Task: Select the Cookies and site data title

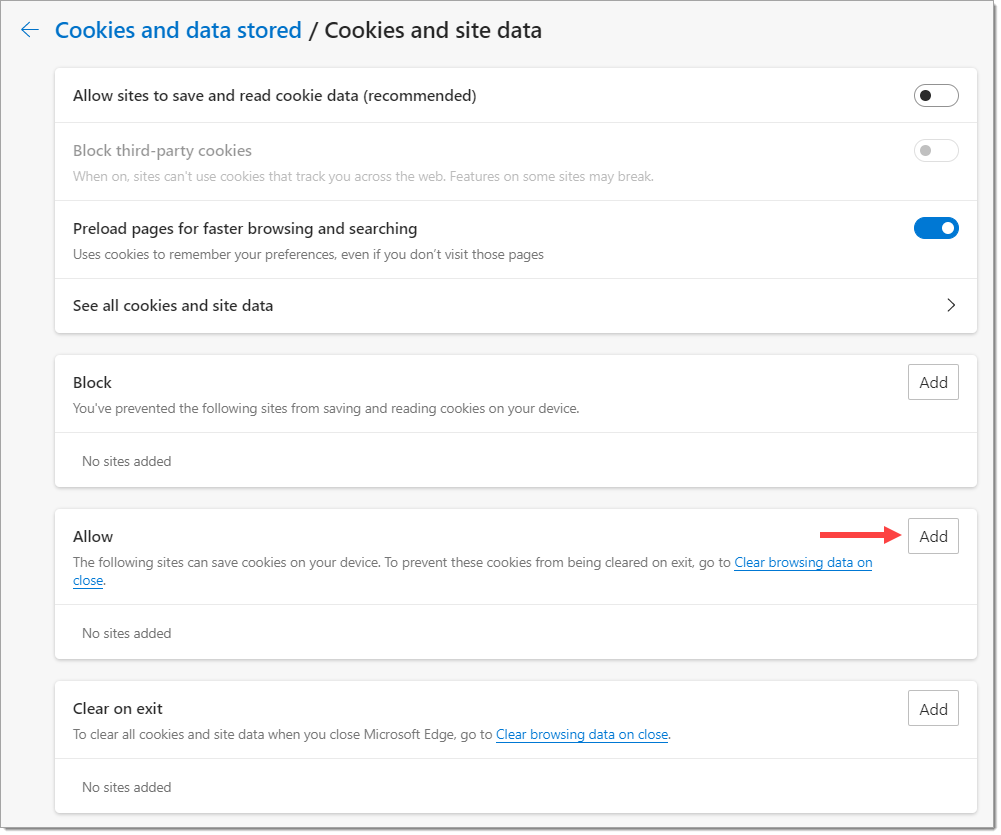Action: pos(433,30)
